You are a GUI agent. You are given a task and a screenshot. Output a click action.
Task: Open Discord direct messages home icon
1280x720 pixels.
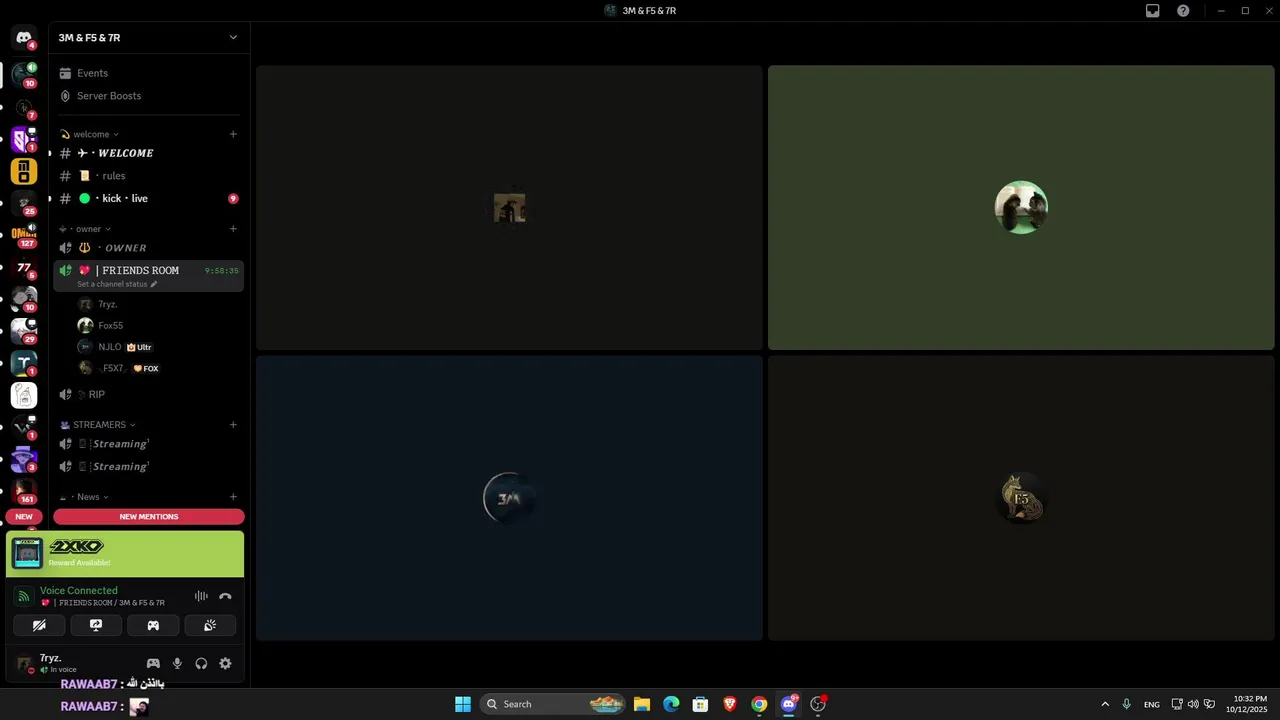(x=24, y=38)
